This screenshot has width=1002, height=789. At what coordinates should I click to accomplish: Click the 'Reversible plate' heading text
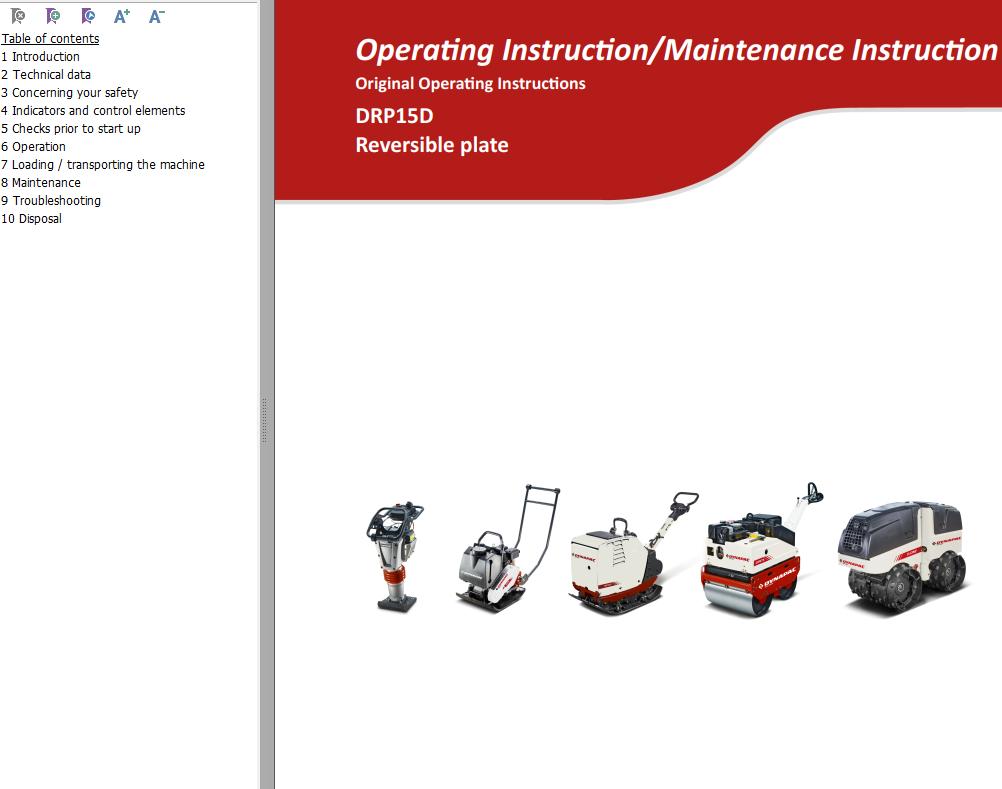432,145
